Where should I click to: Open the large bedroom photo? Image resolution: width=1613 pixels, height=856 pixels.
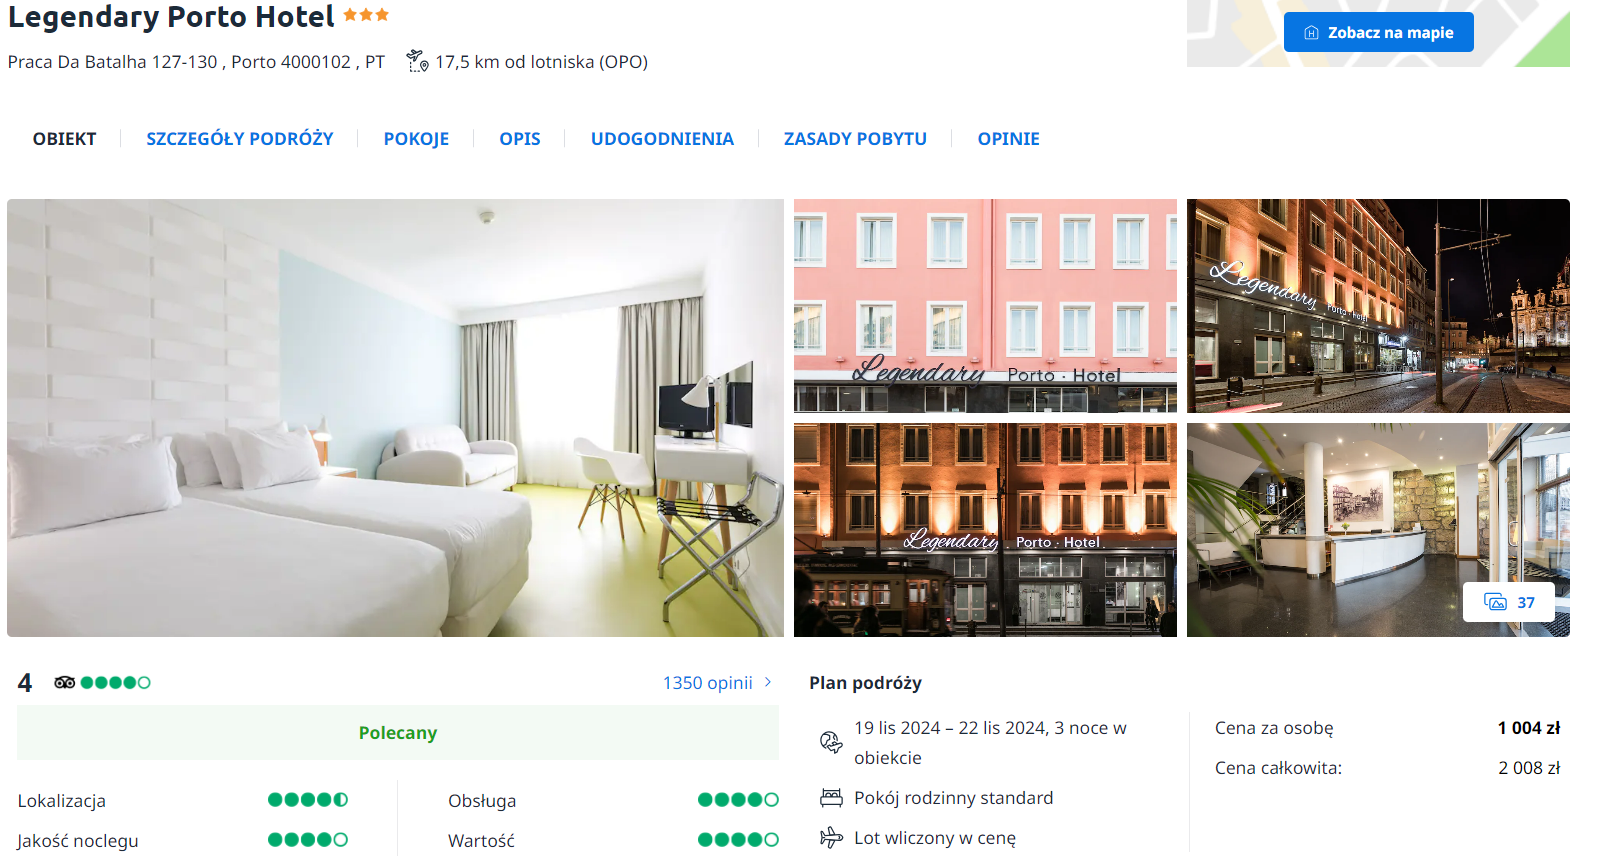[x=395, y=418]
